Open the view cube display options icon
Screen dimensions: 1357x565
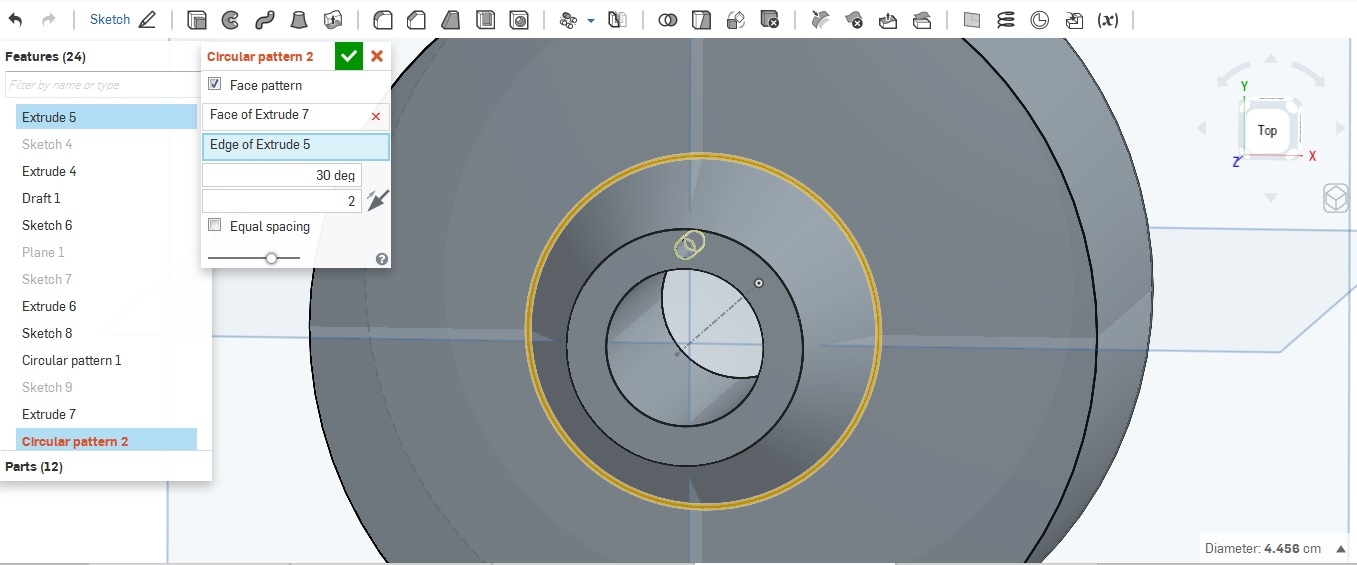click(x=1336, y=198)
